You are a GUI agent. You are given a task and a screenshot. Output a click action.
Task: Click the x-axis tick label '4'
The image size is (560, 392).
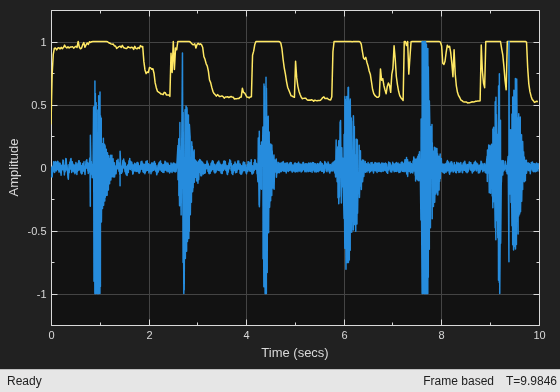click(x=246, y=335)
